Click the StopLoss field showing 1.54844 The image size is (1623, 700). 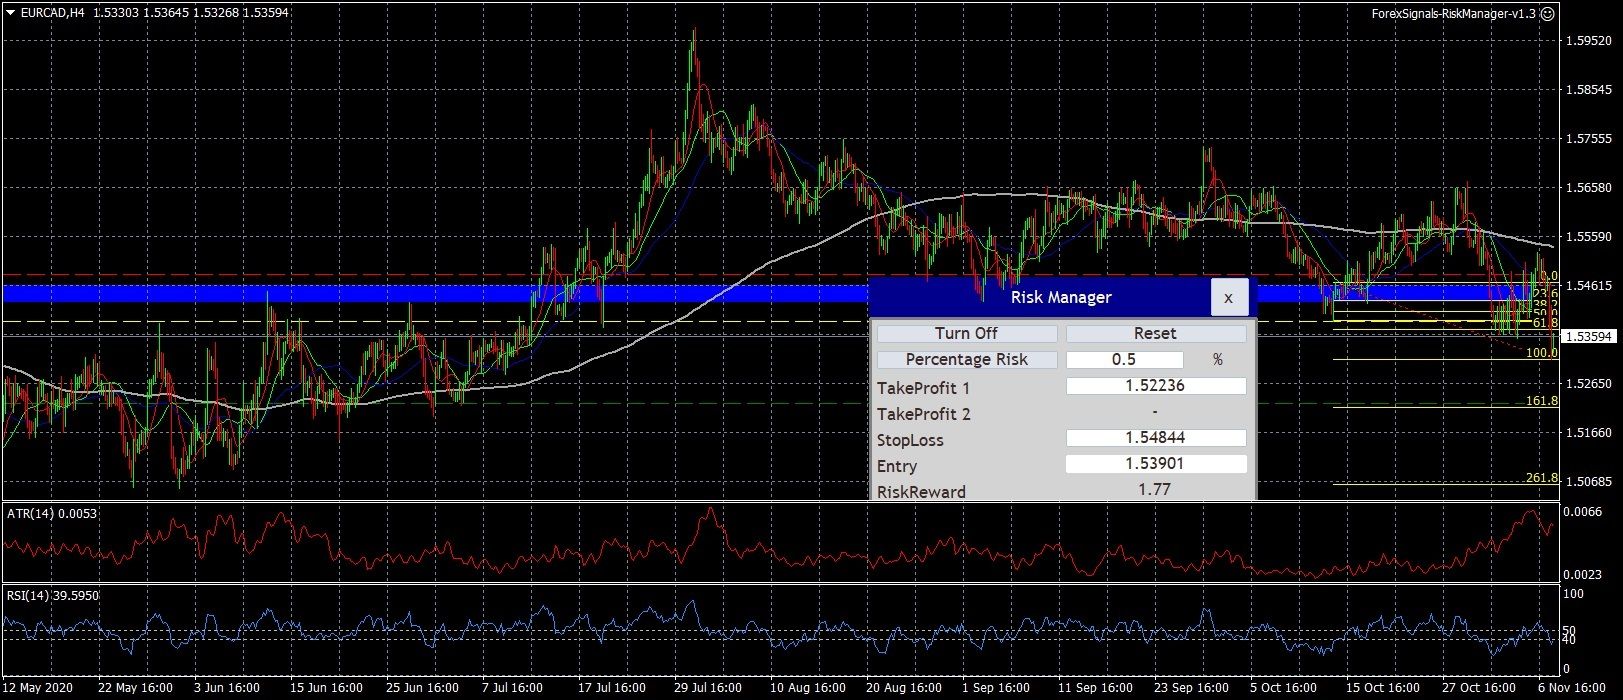tap(1155, 437)
